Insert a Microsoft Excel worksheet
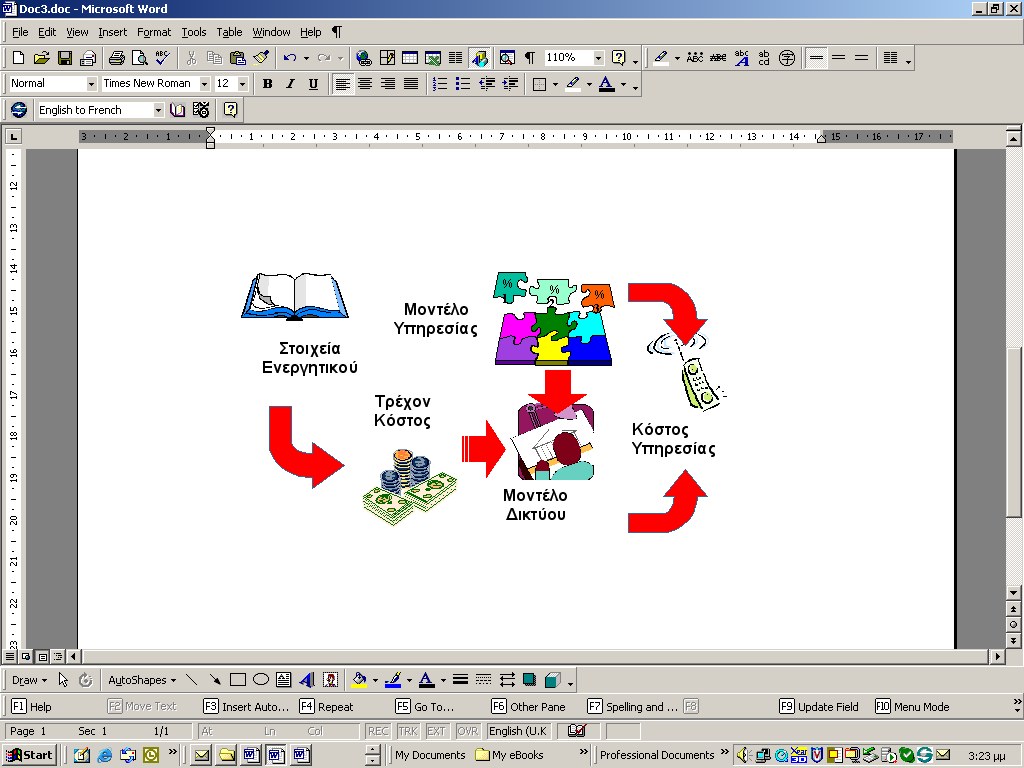The height and width of the screenshot is (768, 1024). [x=433, y=58]
